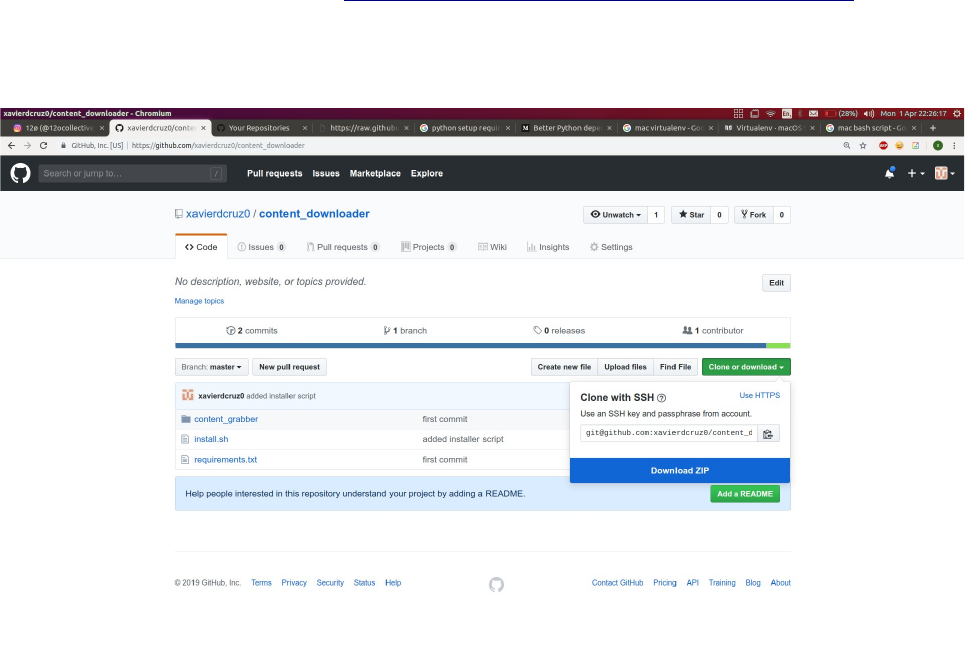Open the notifications bell

pos(889,174)
